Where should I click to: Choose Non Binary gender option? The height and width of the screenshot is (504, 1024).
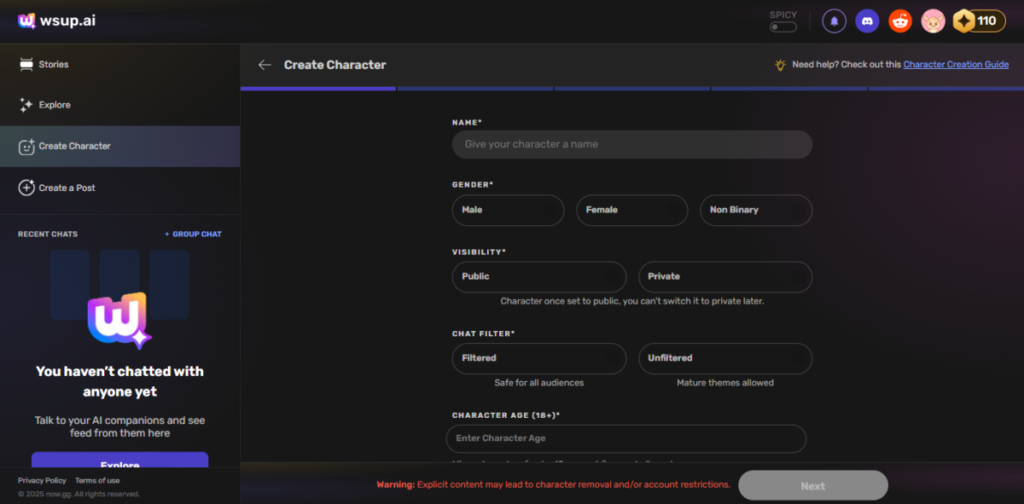click(756, 210)
